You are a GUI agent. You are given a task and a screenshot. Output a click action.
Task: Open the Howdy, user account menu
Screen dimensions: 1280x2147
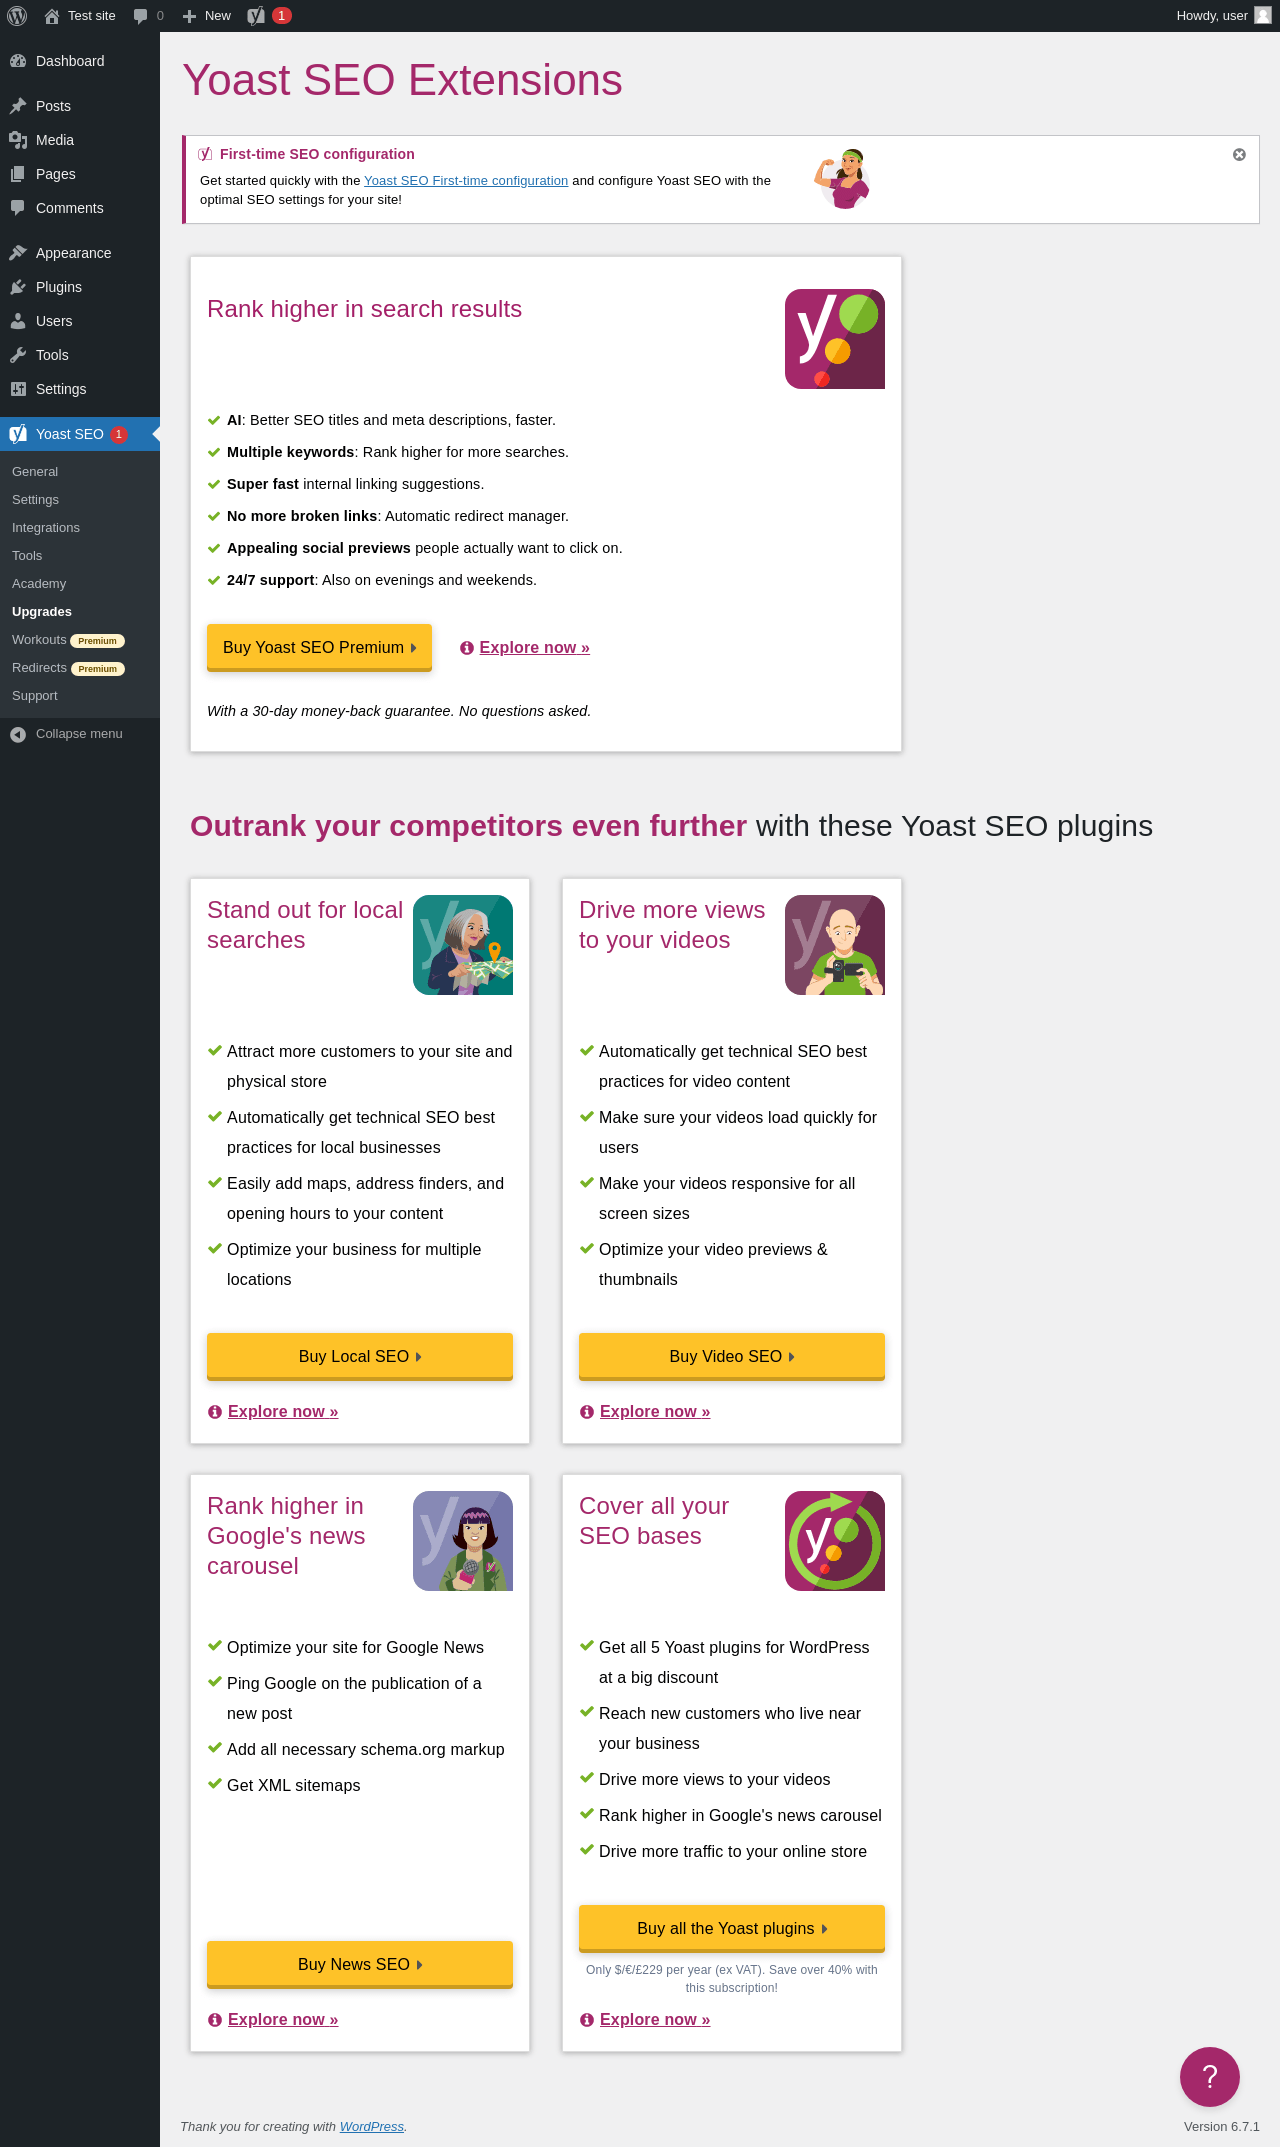click(x=1224, y=16)
